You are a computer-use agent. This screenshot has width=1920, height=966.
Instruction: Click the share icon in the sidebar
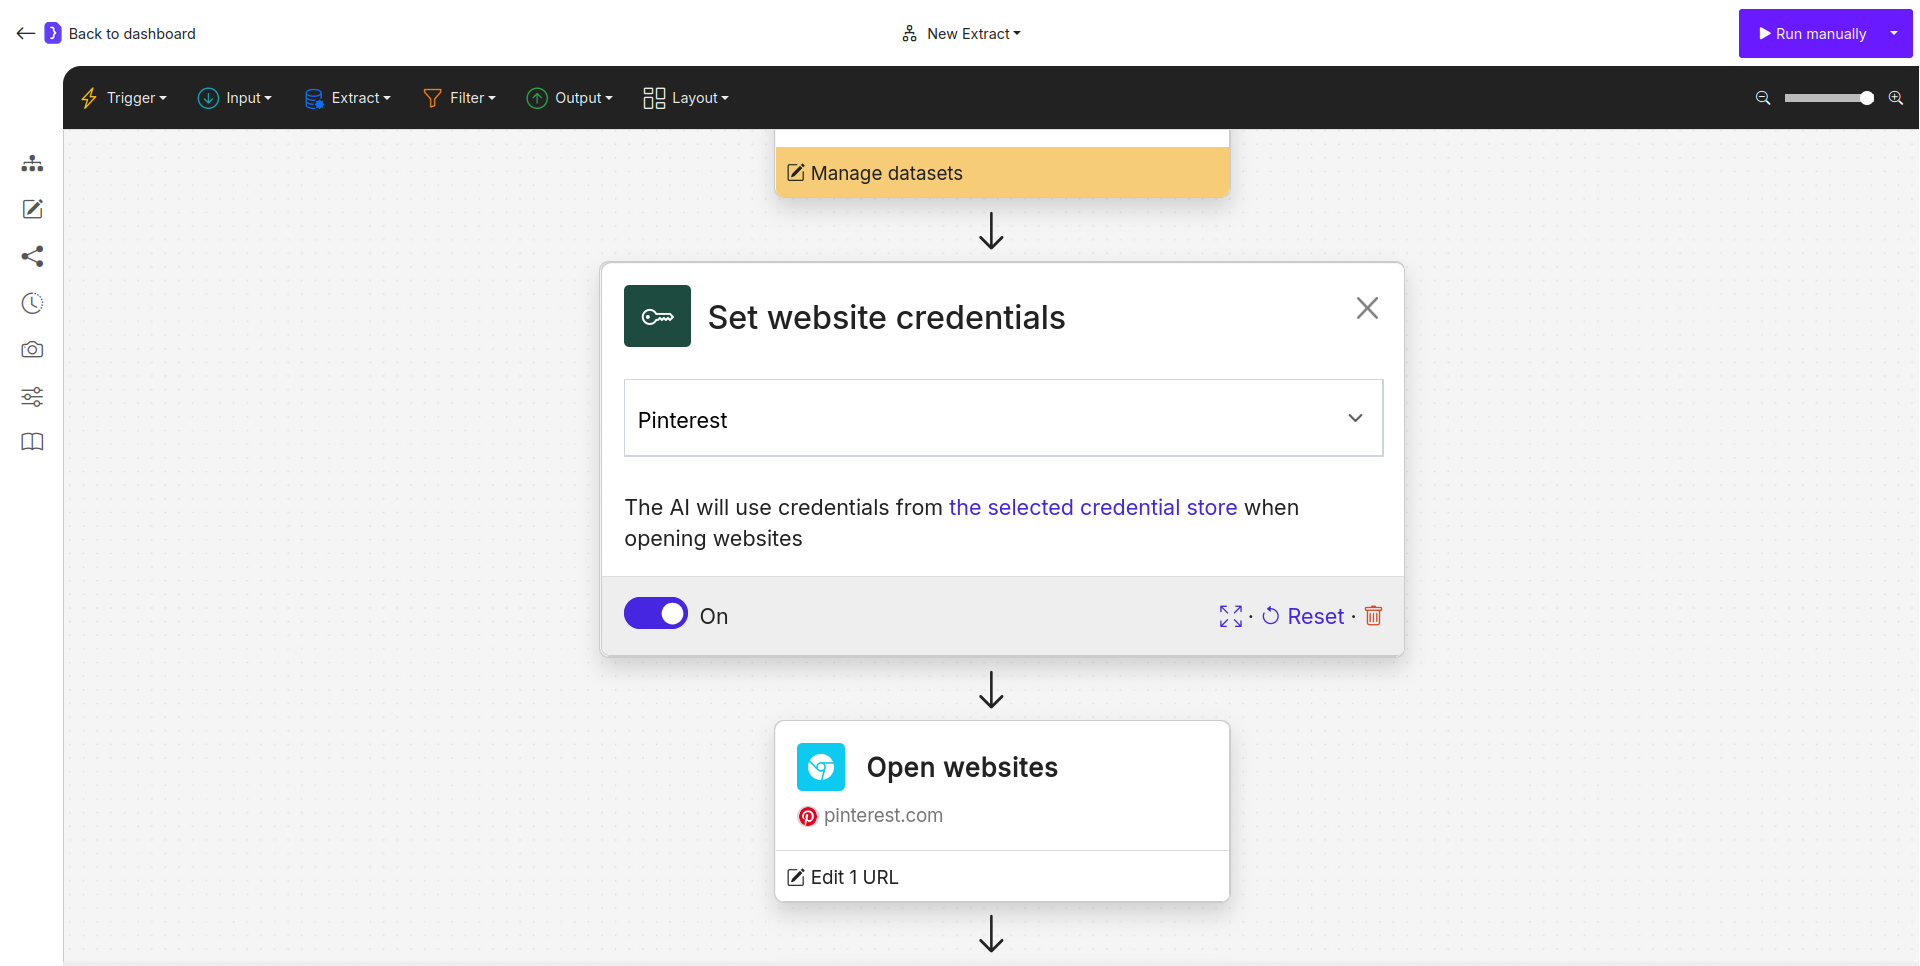(x=32, y=256)
